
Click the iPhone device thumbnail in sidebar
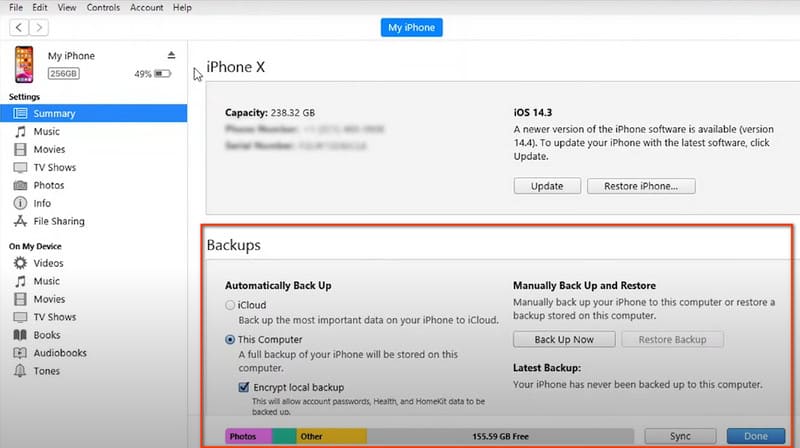click(24, 64)
